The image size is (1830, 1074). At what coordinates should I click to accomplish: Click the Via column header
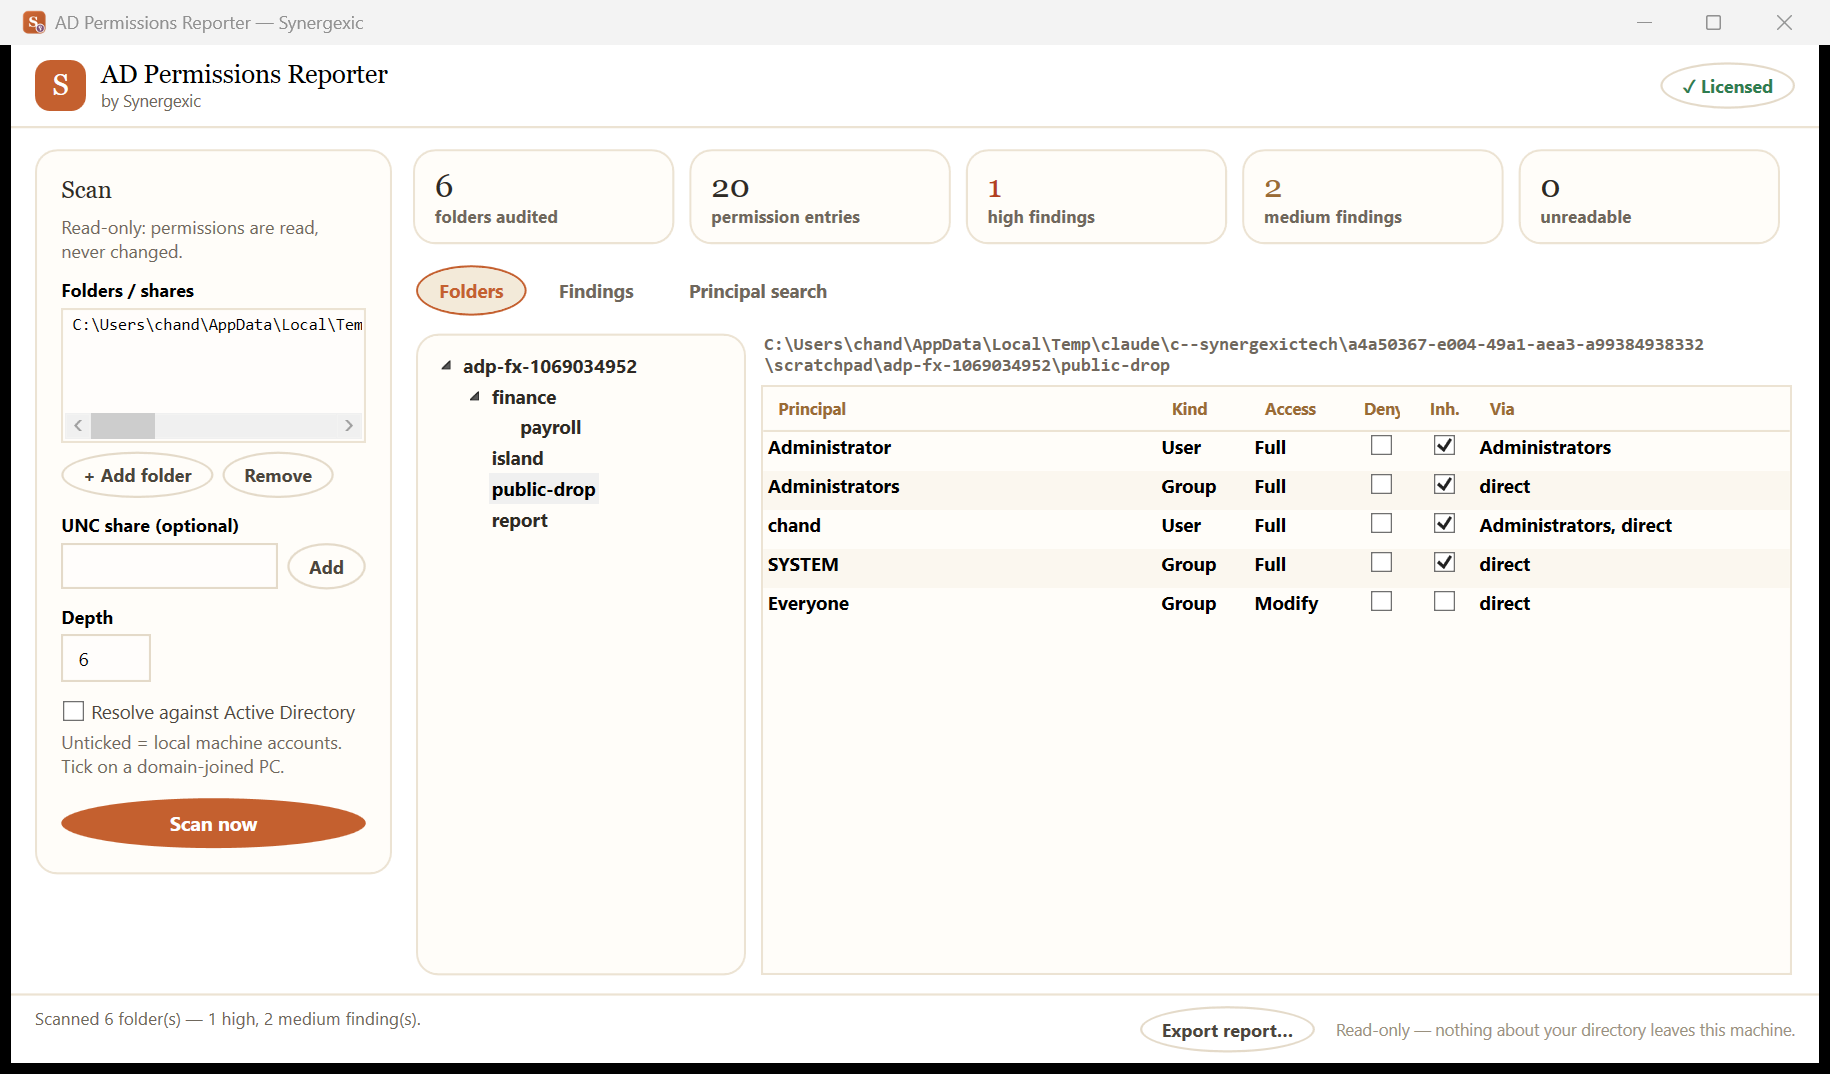coord(1501,409)
